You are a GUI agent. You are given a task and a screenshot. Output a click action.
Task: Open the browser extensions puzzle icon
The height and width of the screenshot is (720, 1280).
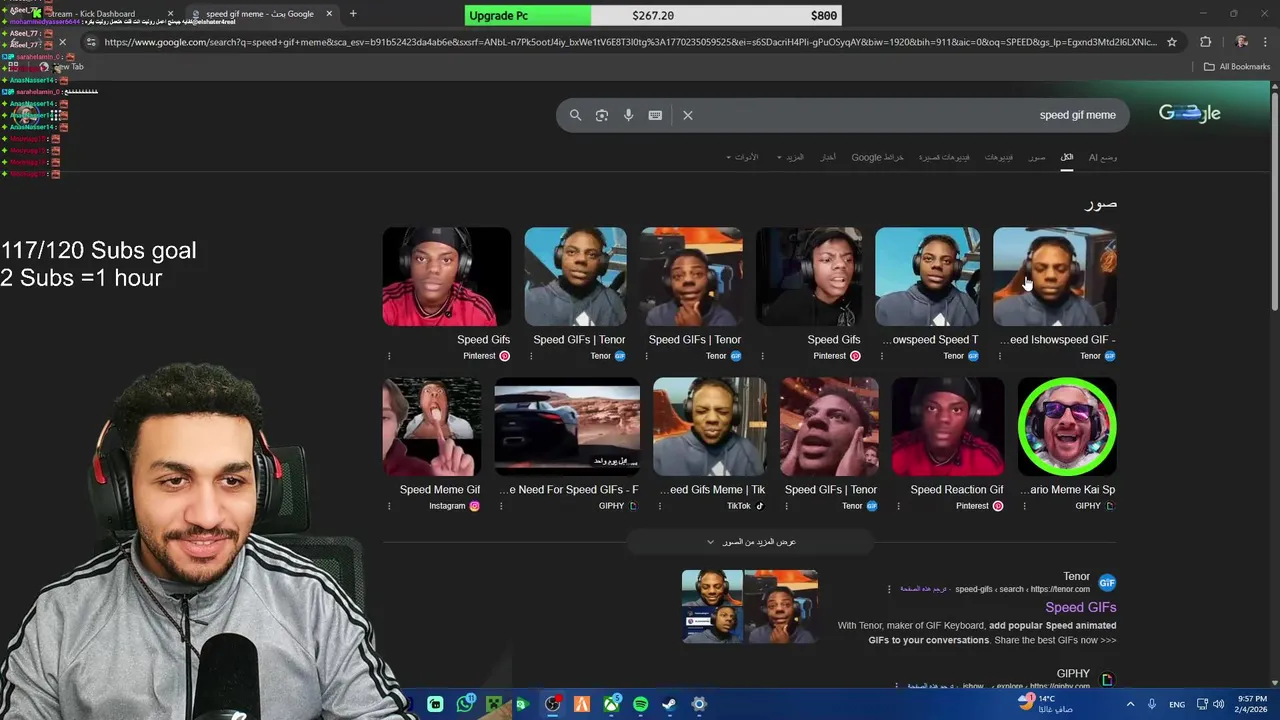click(x=1205, y=42)
